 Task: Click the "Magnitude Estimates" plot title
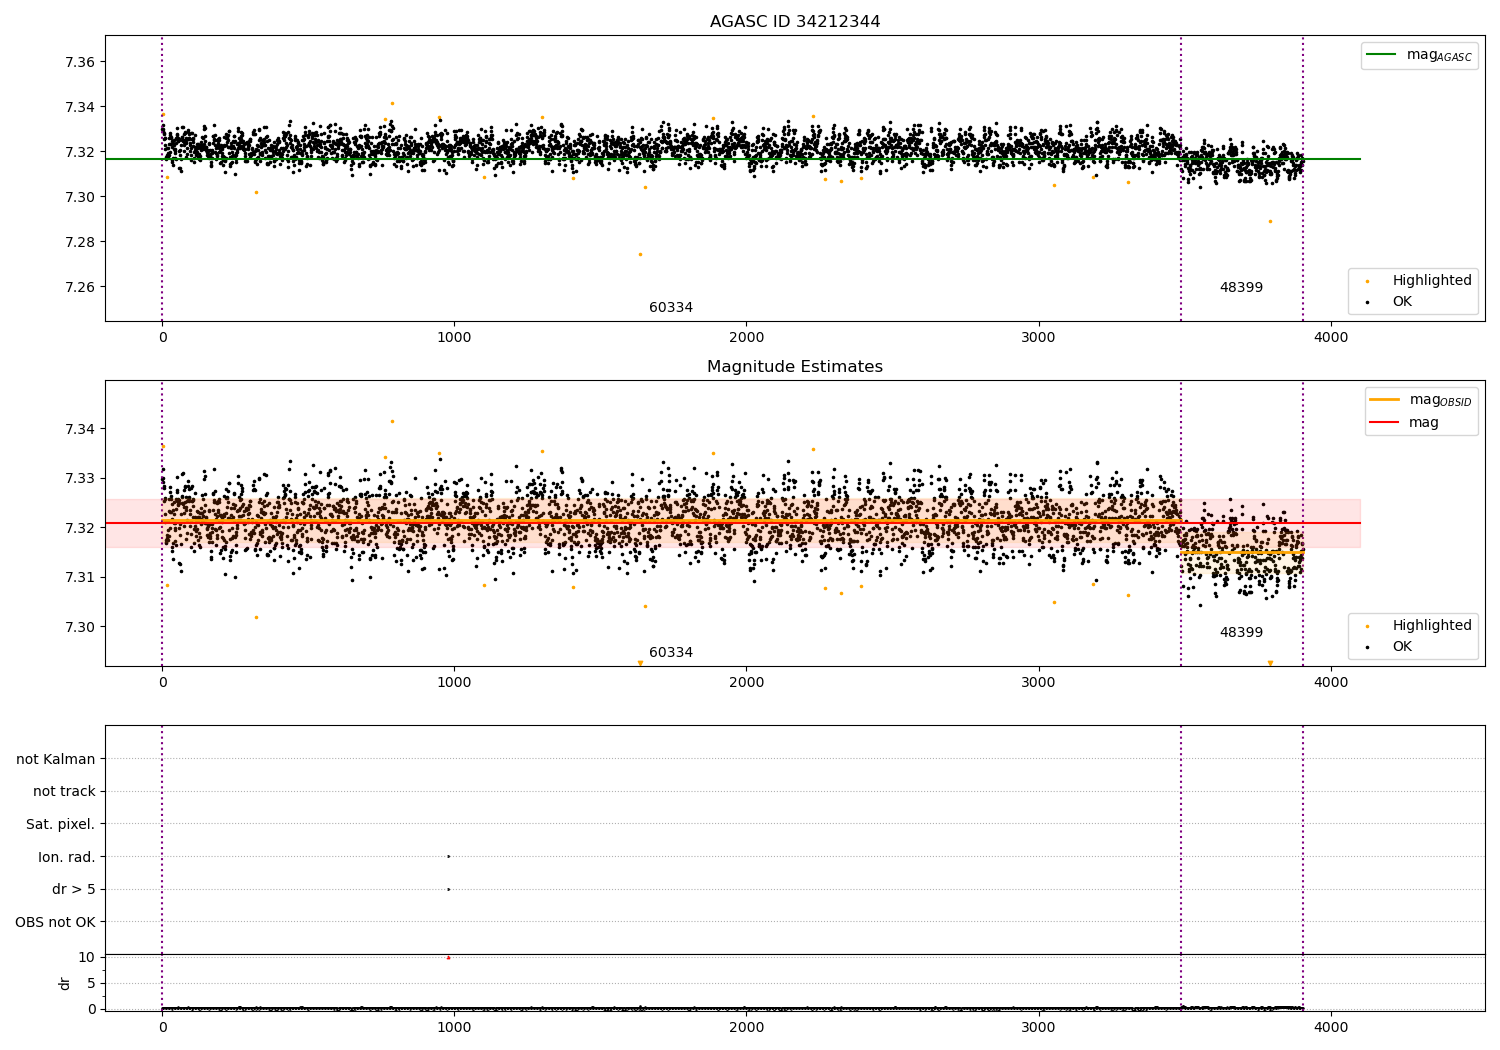(x=795, y=367)
